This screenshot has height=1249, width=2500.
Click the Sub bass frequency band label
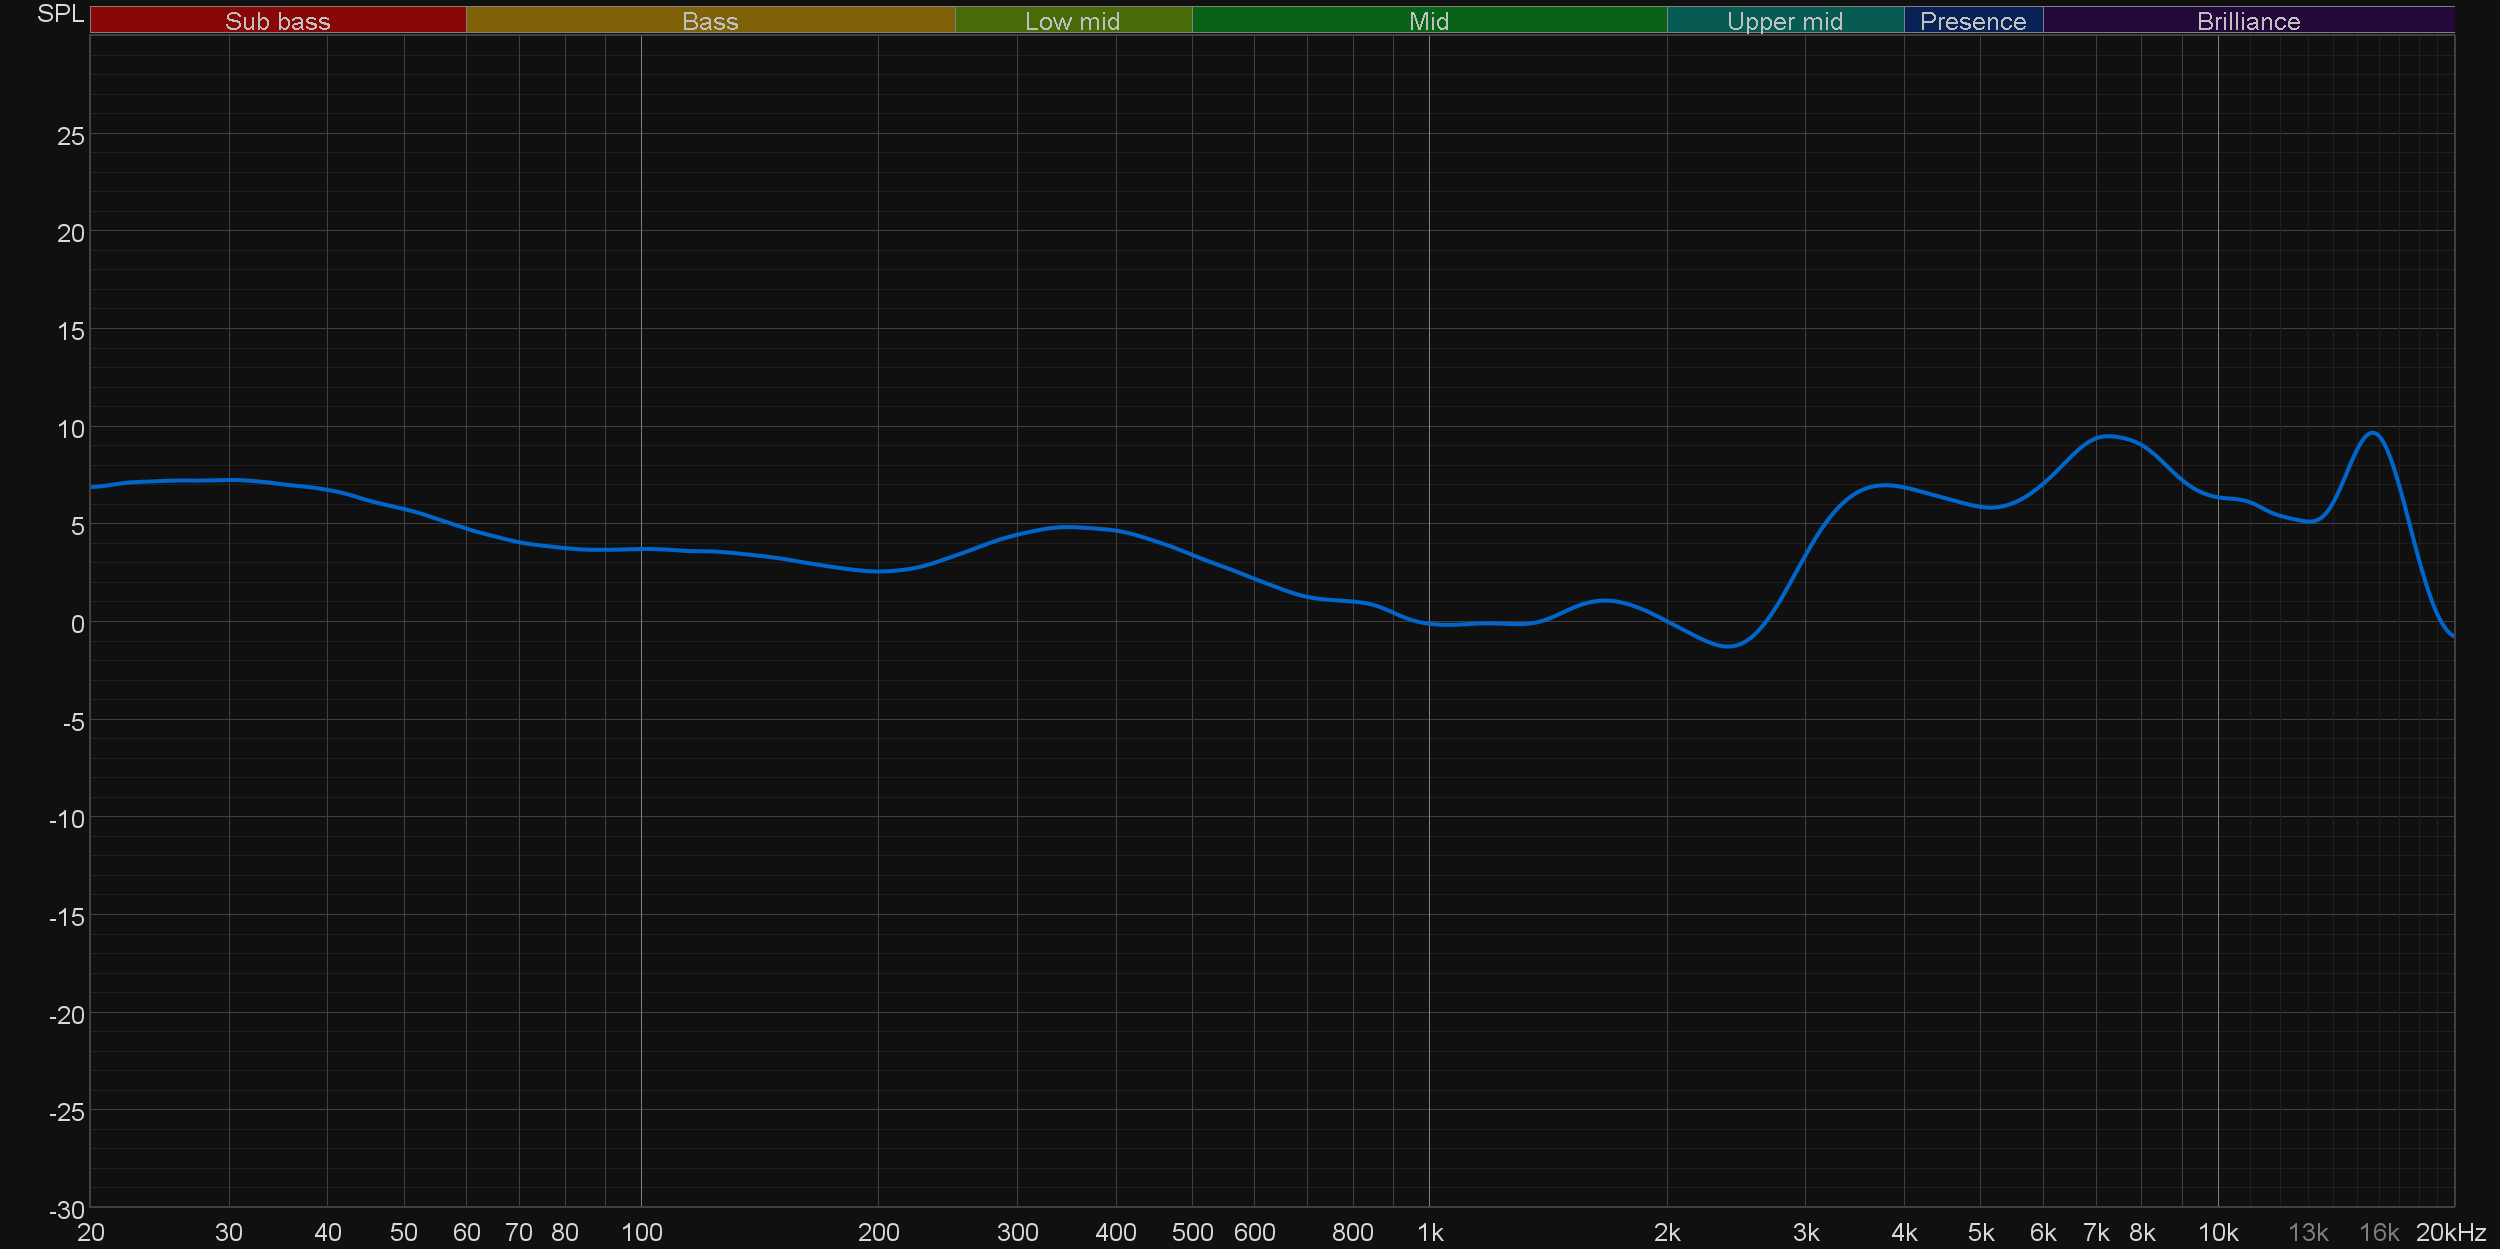tap(277, 21)
